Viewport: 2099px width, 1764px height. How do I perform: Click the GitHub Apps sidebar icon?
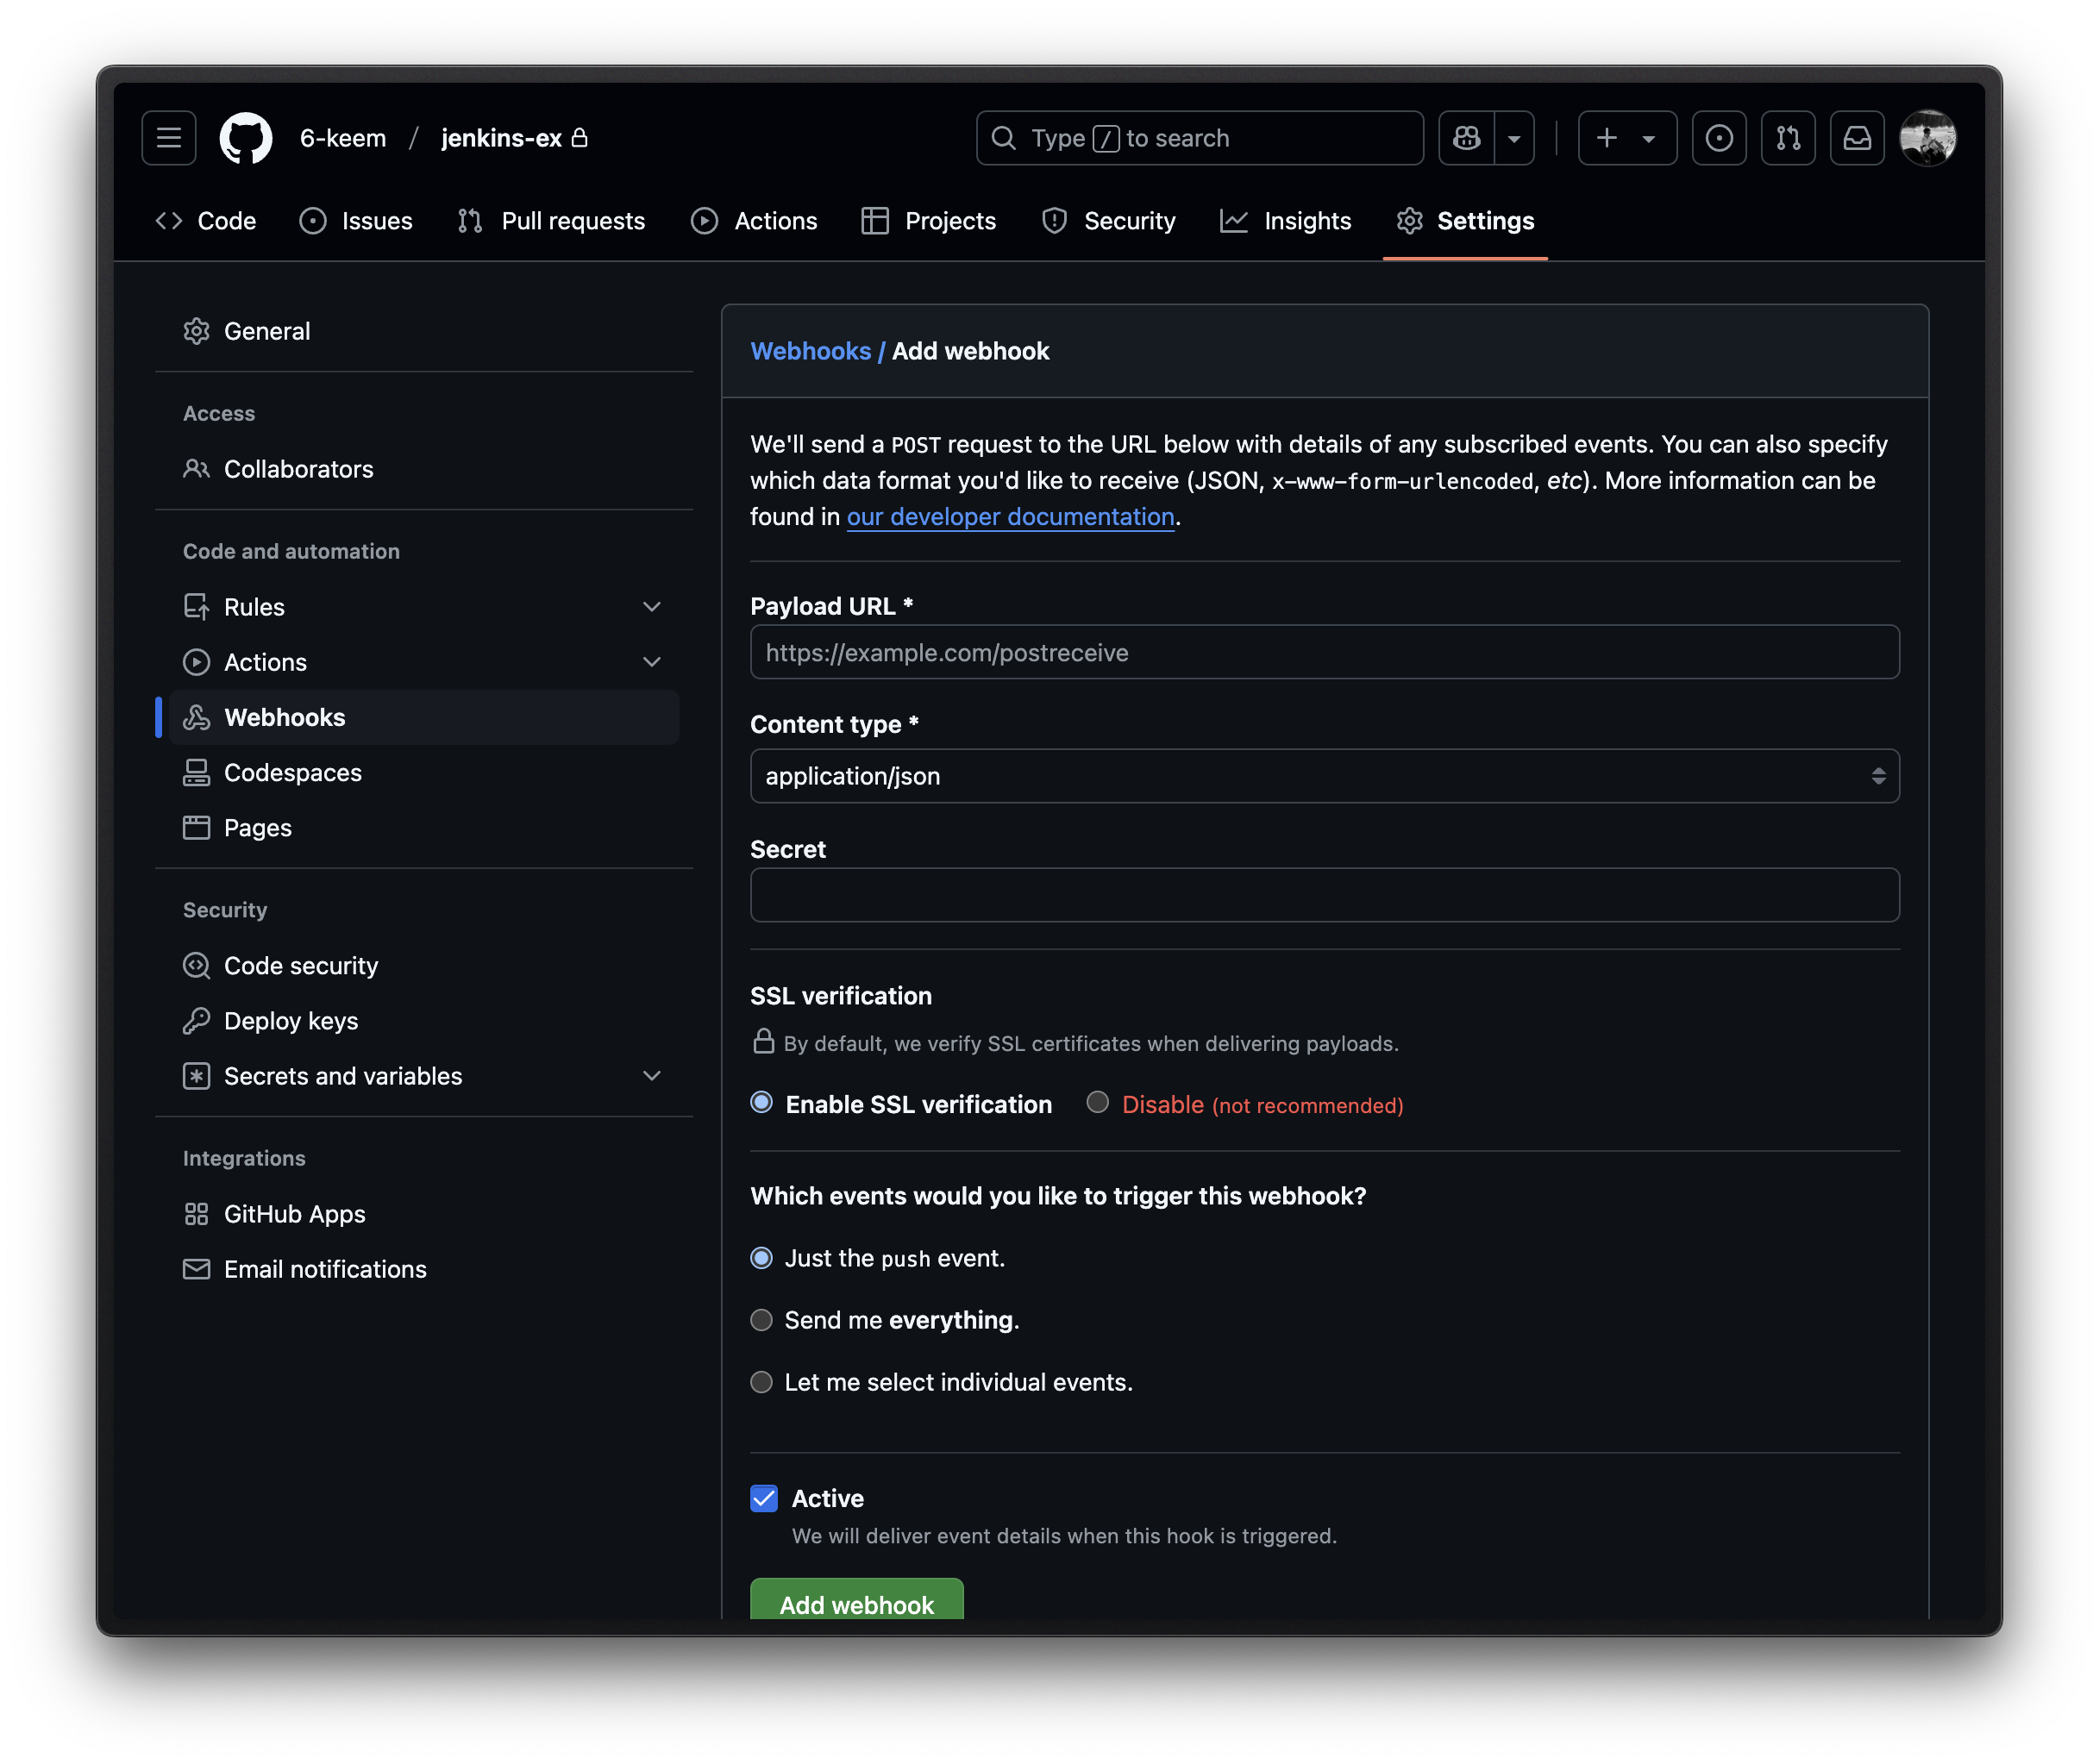click(196, 1214)
